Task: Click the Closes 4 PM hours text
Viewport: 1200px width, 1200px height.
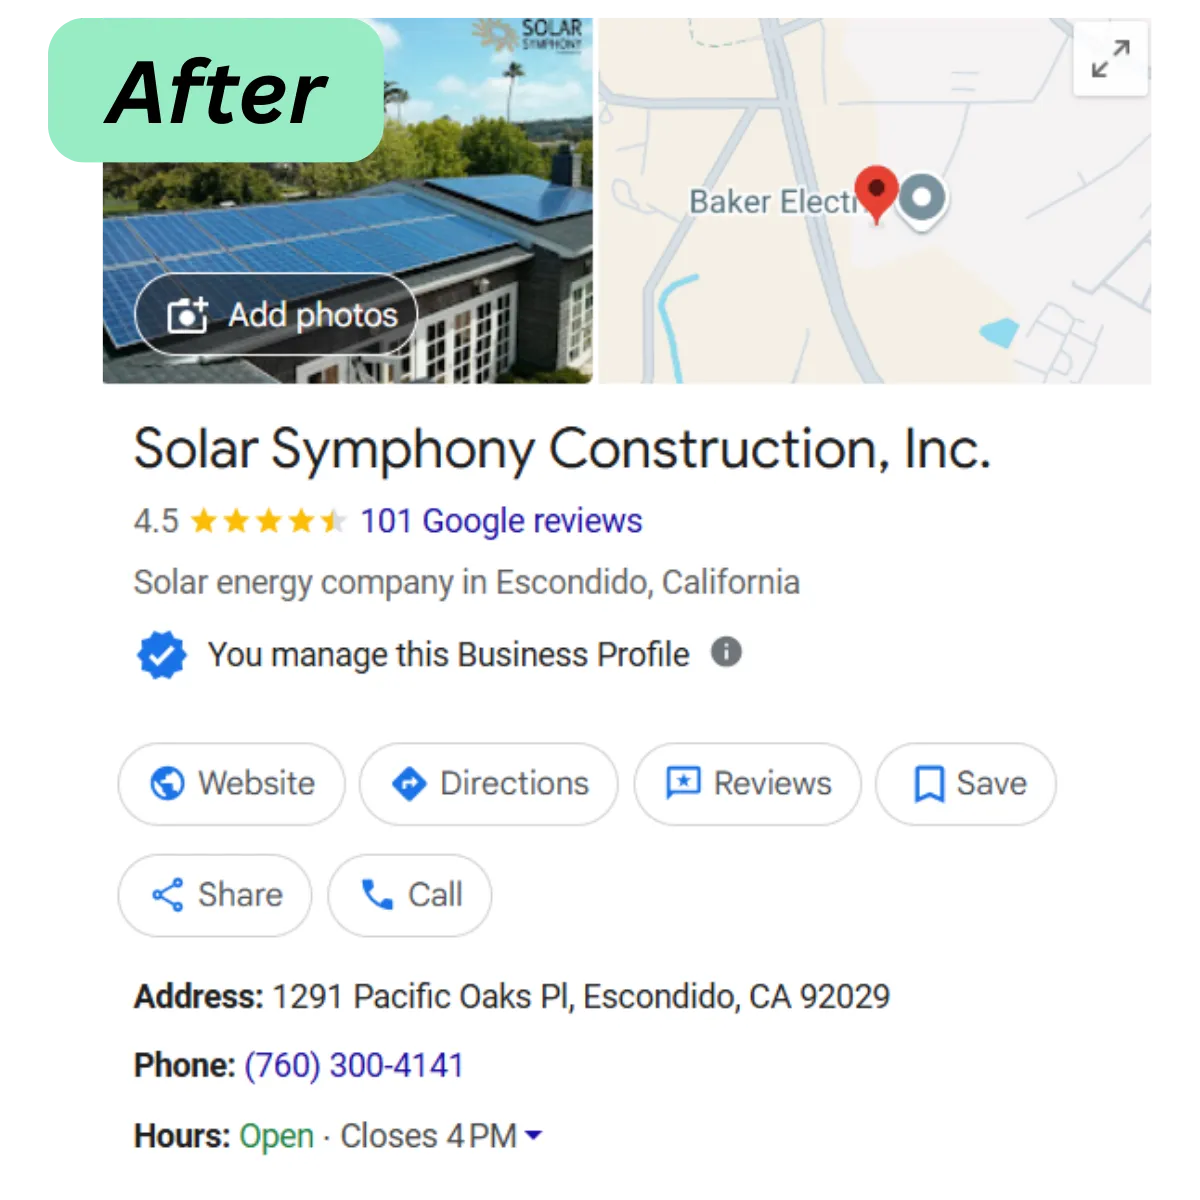Action: (x=428, y=1136)
